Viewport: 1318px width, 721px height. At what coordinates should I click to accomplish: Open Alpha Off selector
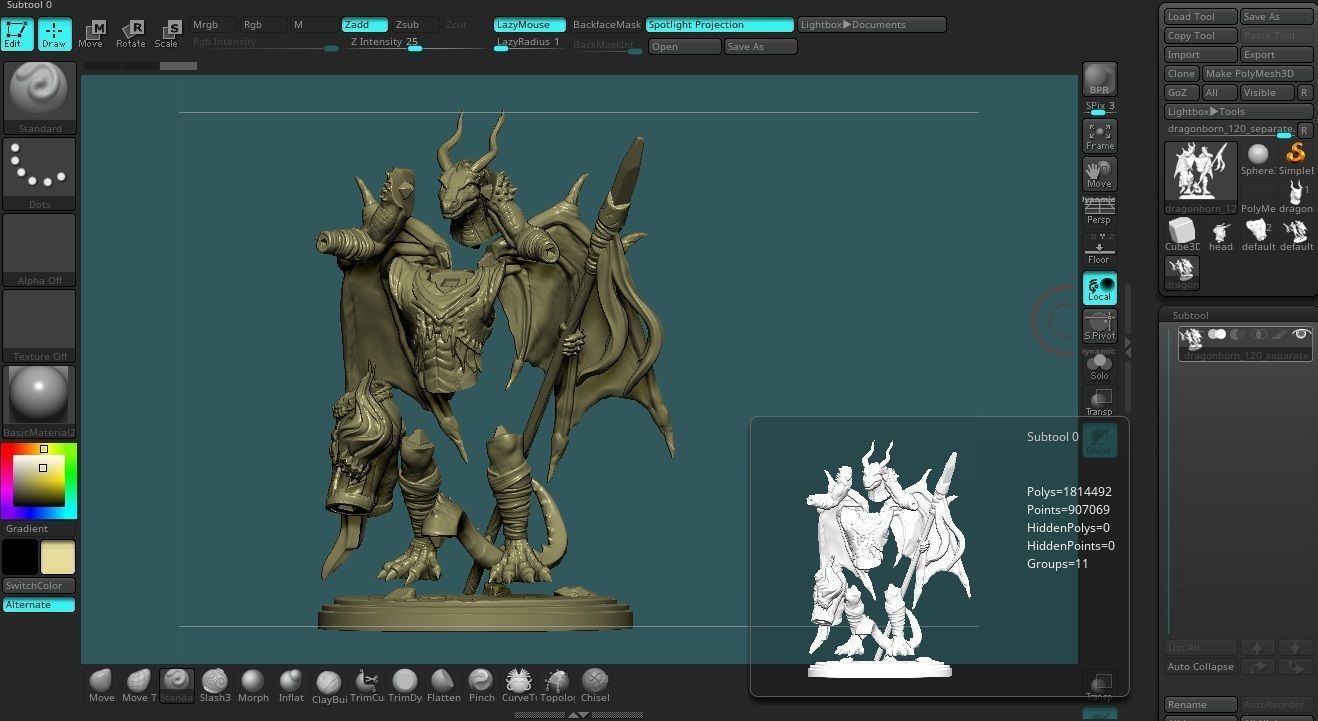point(40,250)
